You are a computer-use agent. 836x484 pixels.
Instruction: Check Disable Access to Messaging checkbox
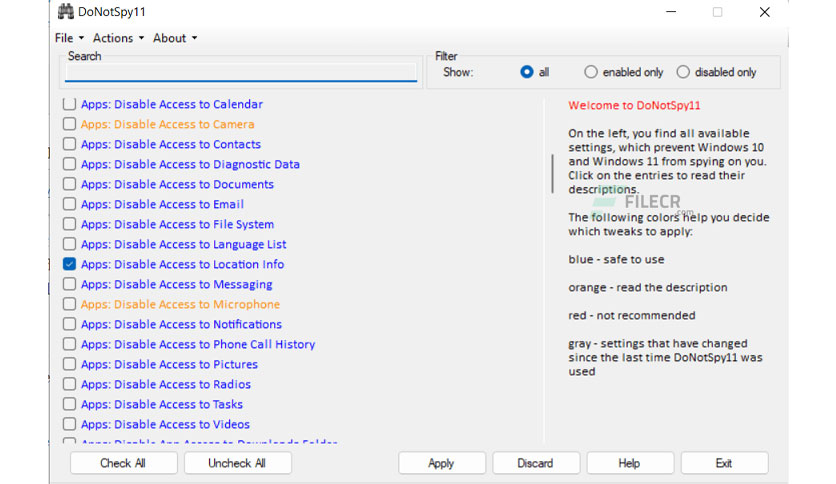(69, 284)
